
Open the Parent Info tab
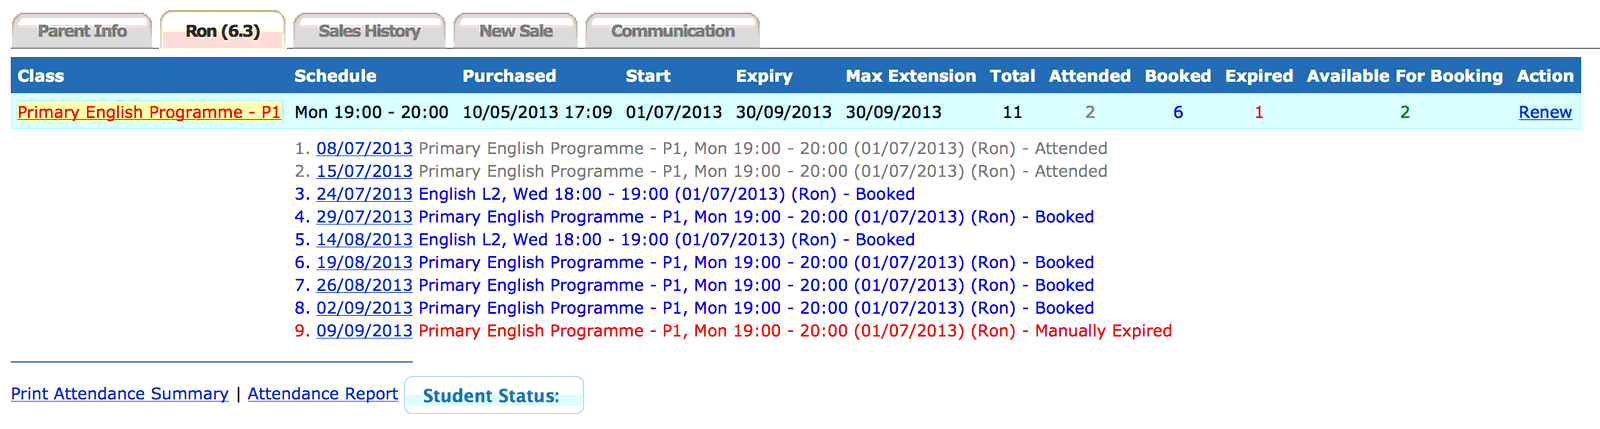pyautogui.click(x=82, y=31)
